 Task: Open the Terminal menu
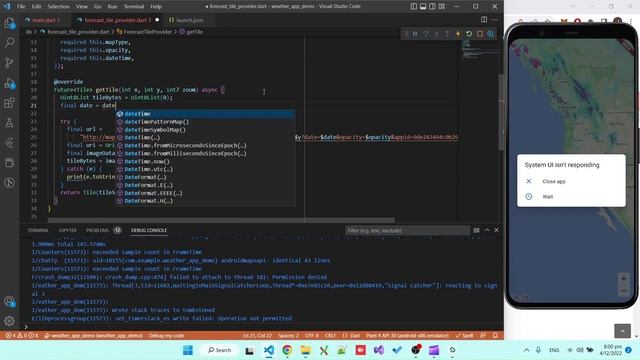point(134,7)
